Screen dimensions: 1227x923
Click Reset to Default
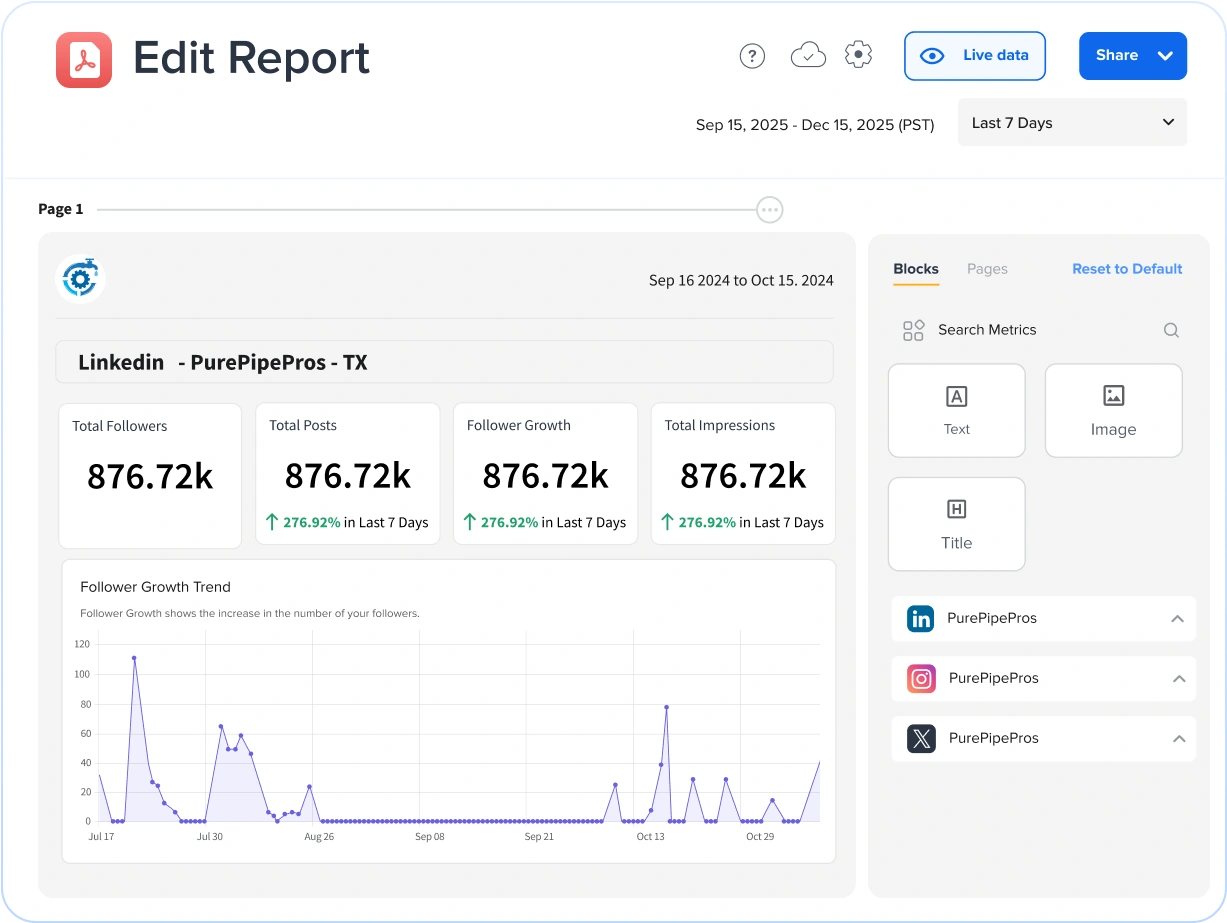coord(1127,269)
